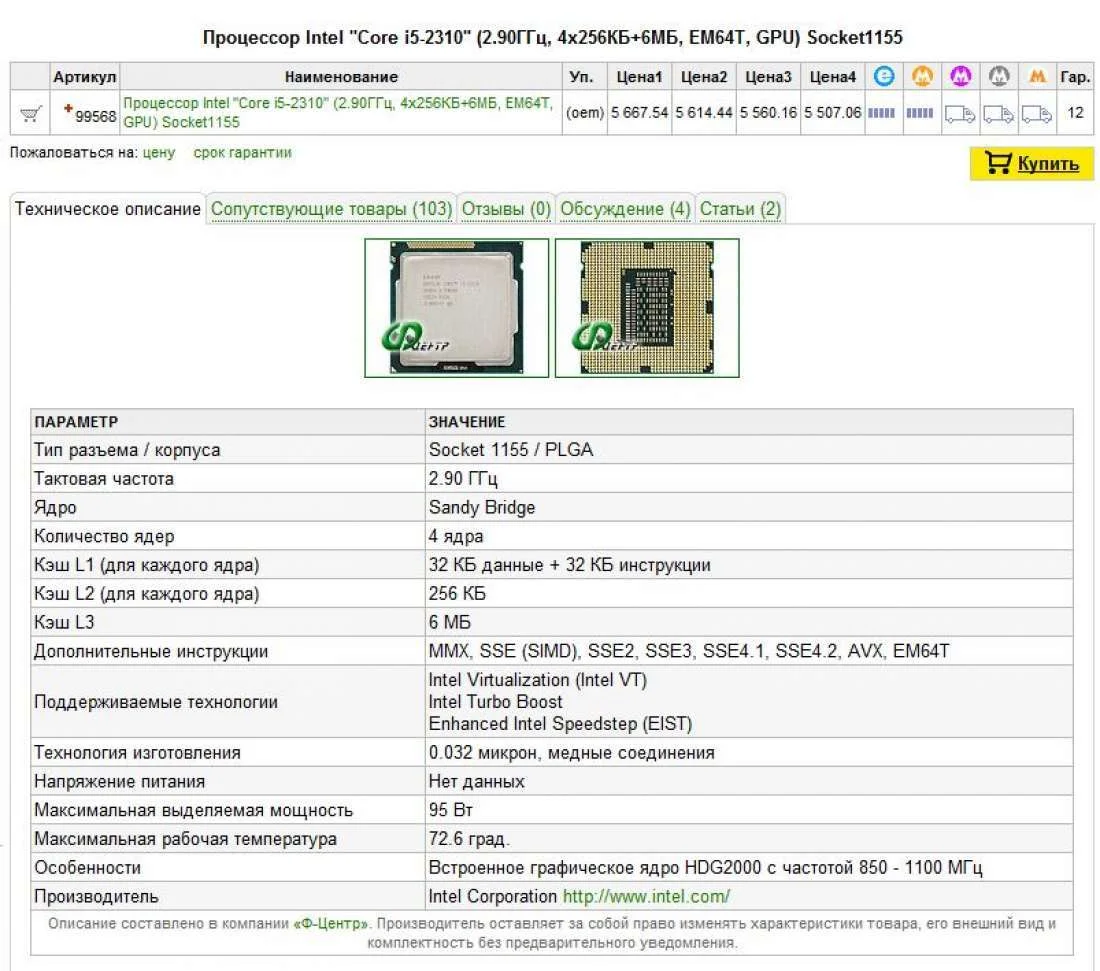The width and height of the screenshot is (1100, 971).
Task: Click delivery truck icon under purple metro column
Action: tap(960, 114)
